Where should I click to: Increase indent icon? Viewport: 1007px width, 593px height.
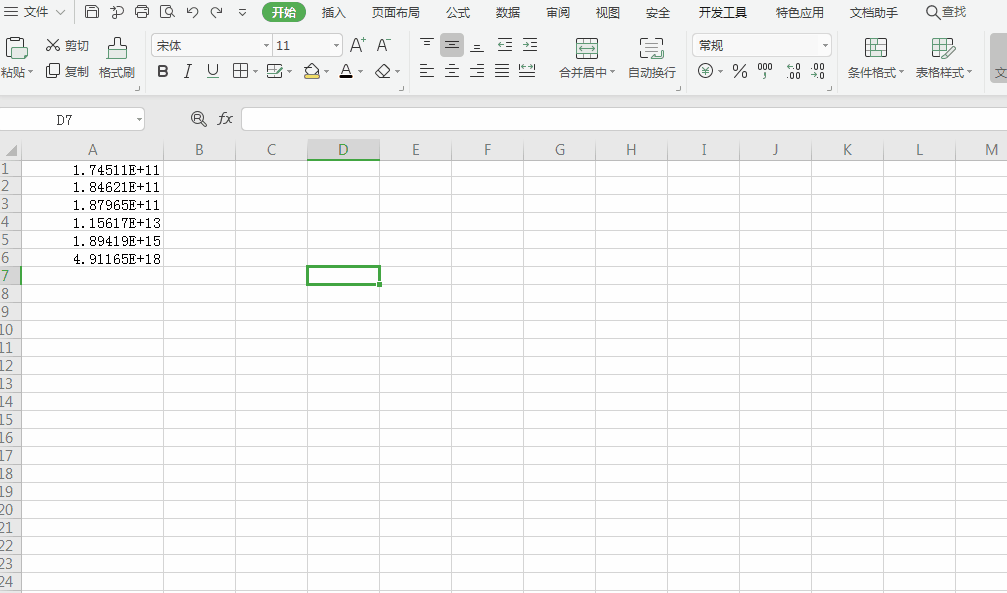pos(530,45)
